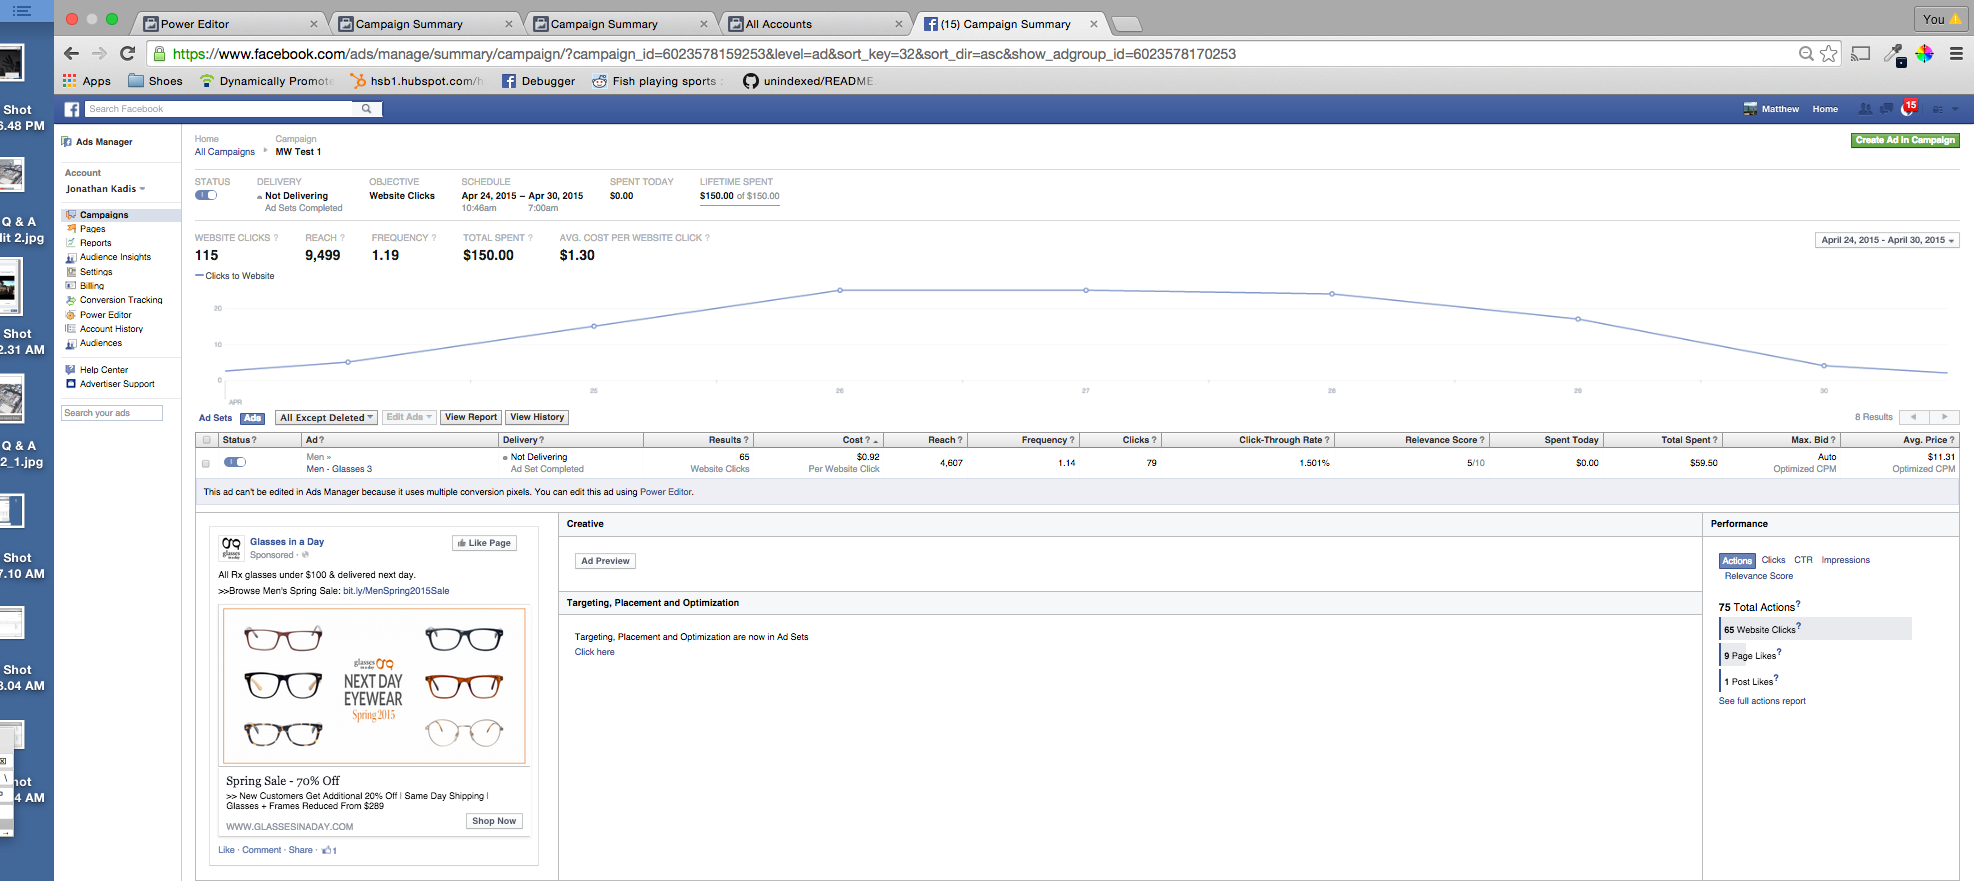
Task: Select Clicks performance tab
Action: pyautogui.click(x=1773, y=560)
